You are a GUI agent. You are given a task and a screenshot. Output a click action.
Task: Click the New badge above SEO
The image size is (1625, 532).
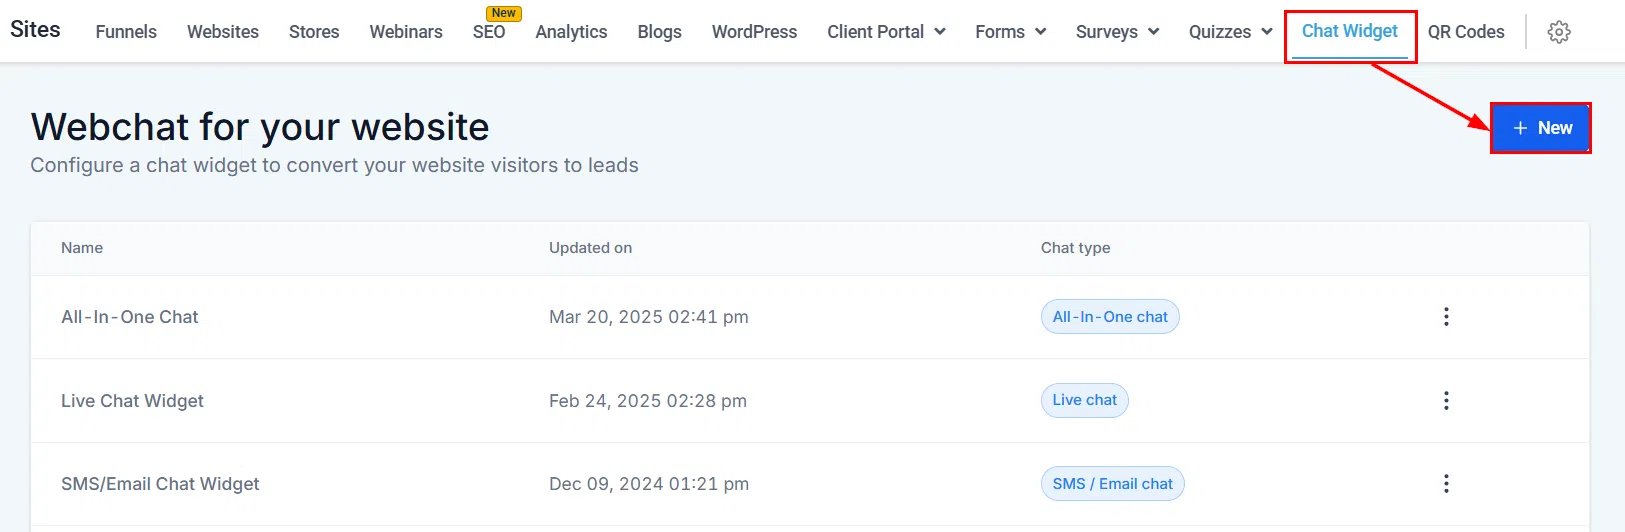504,13
